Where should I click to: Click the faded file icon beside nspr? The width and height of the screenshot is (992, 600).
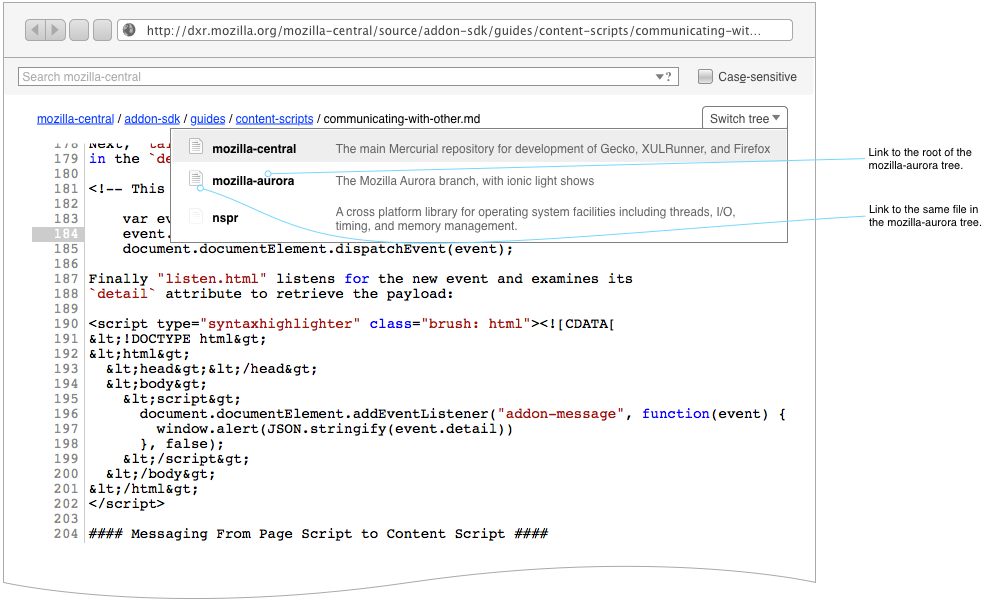[x=196, y=216]
